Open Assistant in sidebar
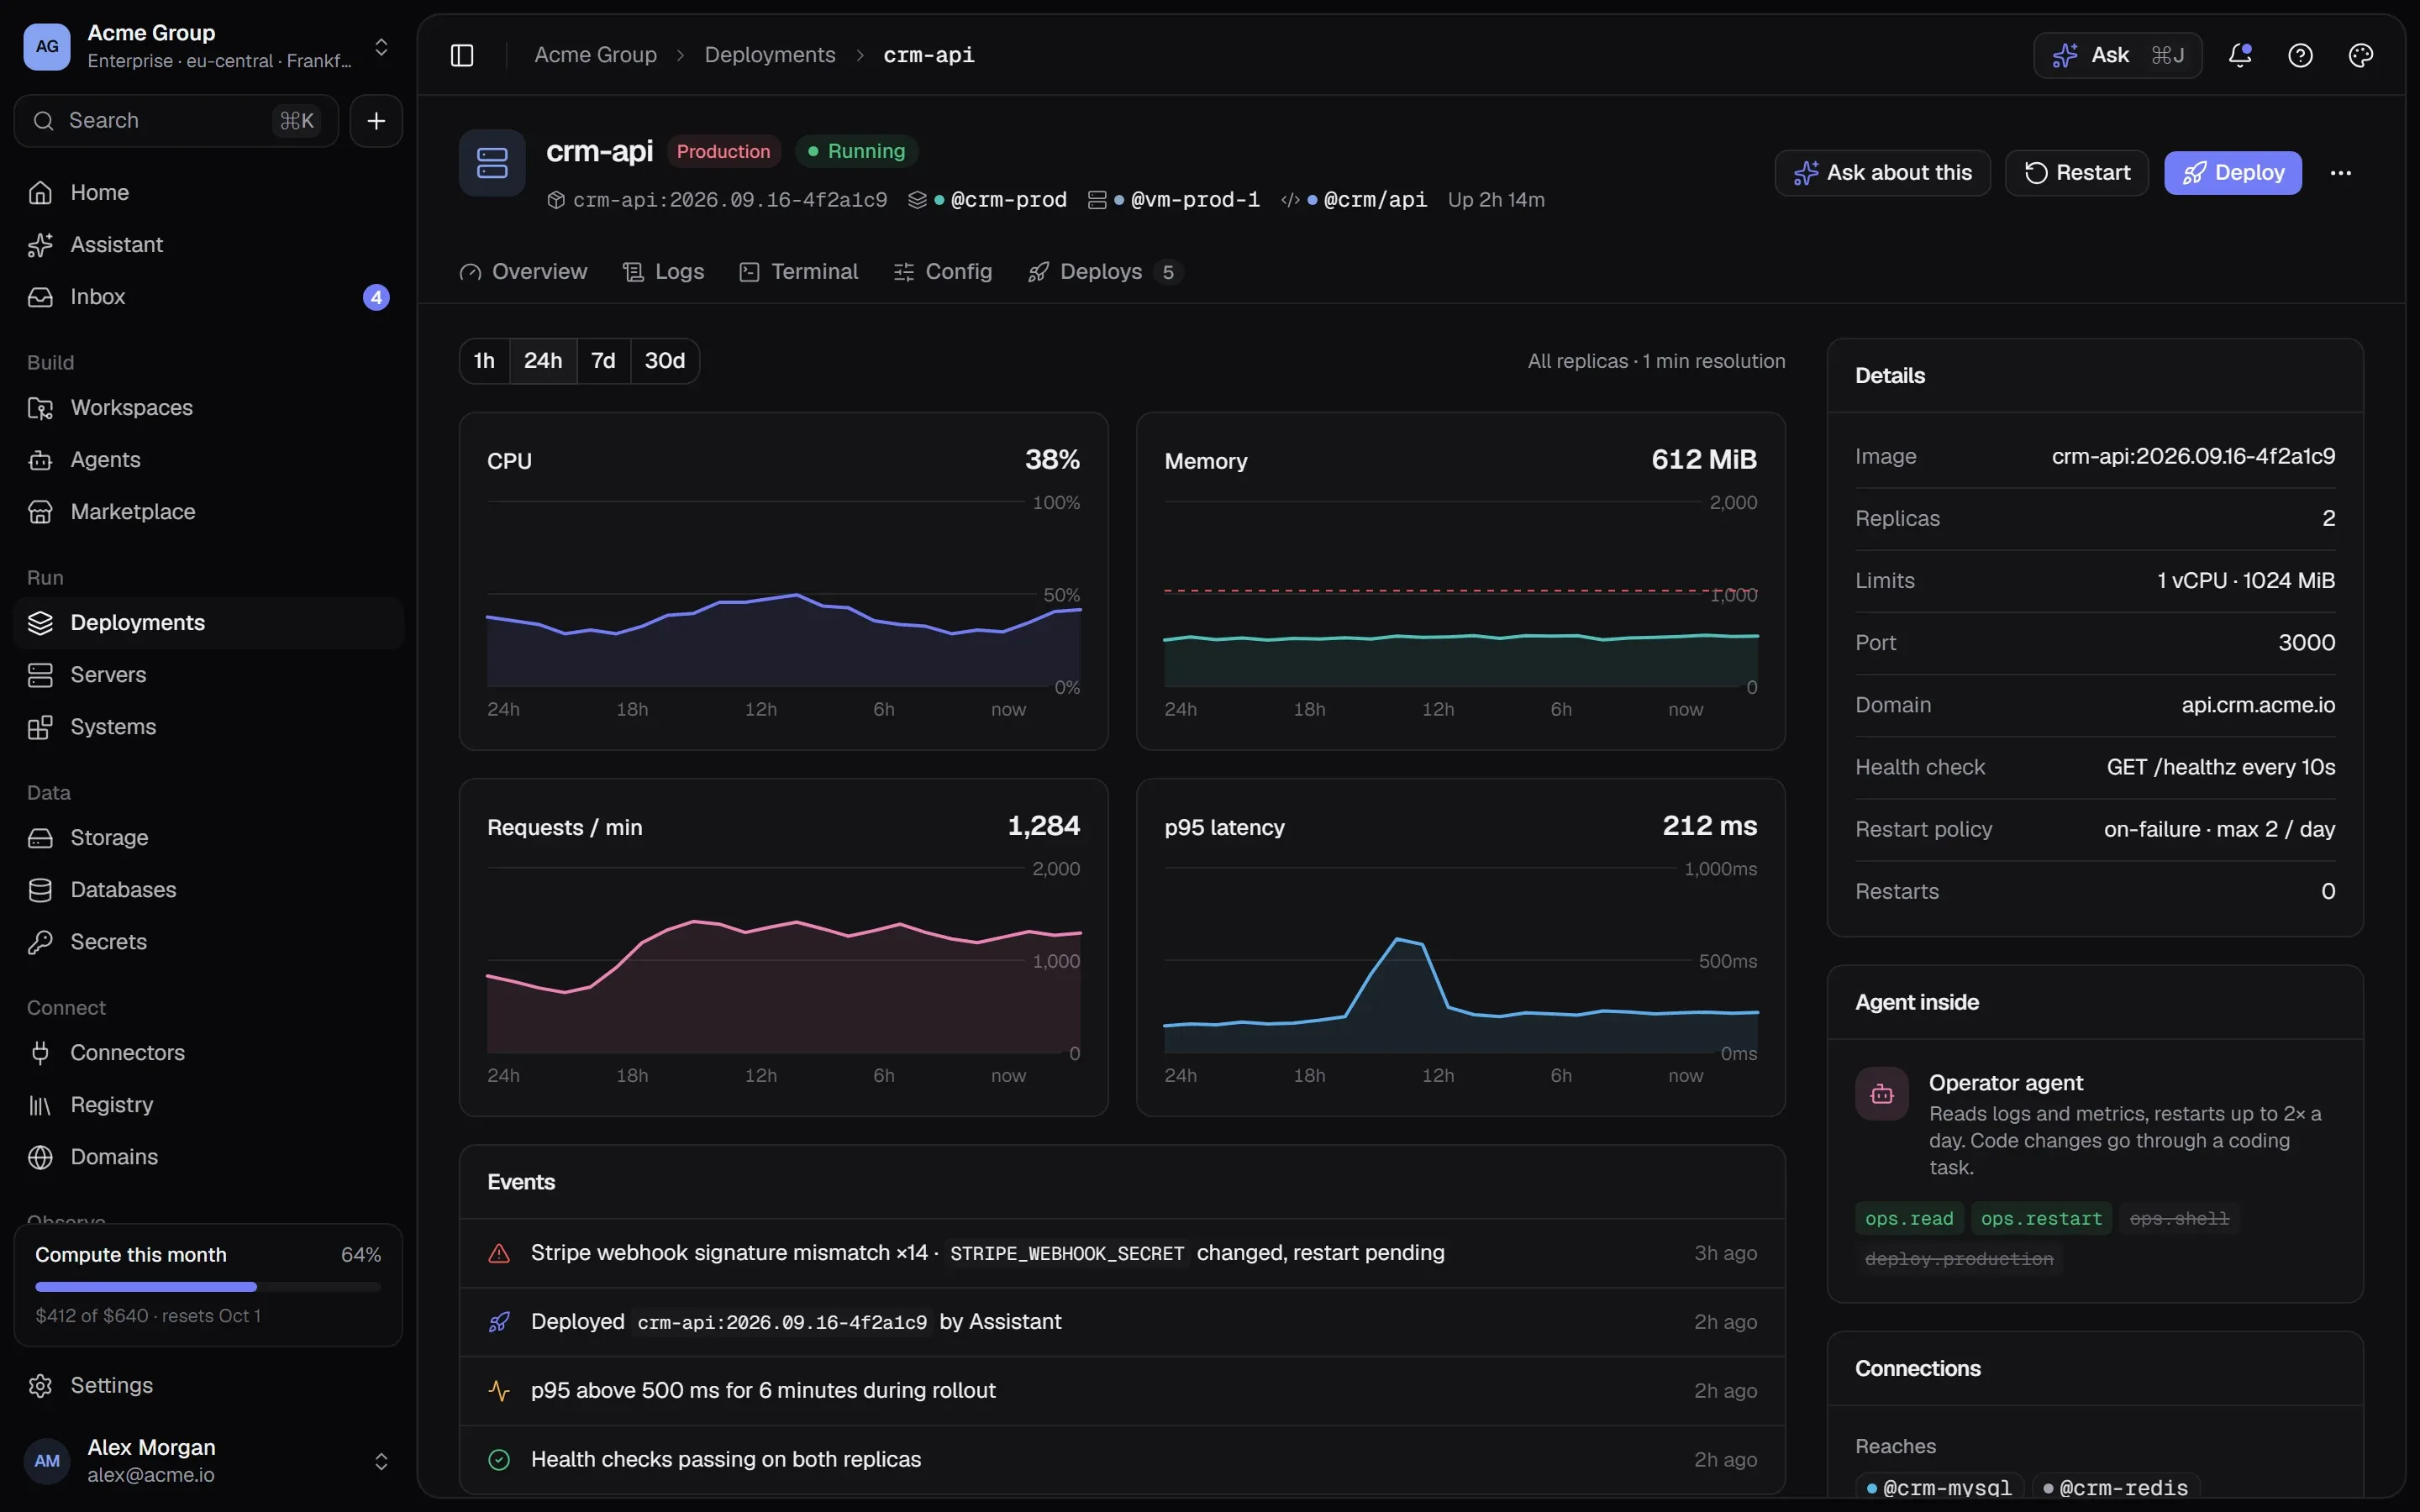 pos(208,245)
